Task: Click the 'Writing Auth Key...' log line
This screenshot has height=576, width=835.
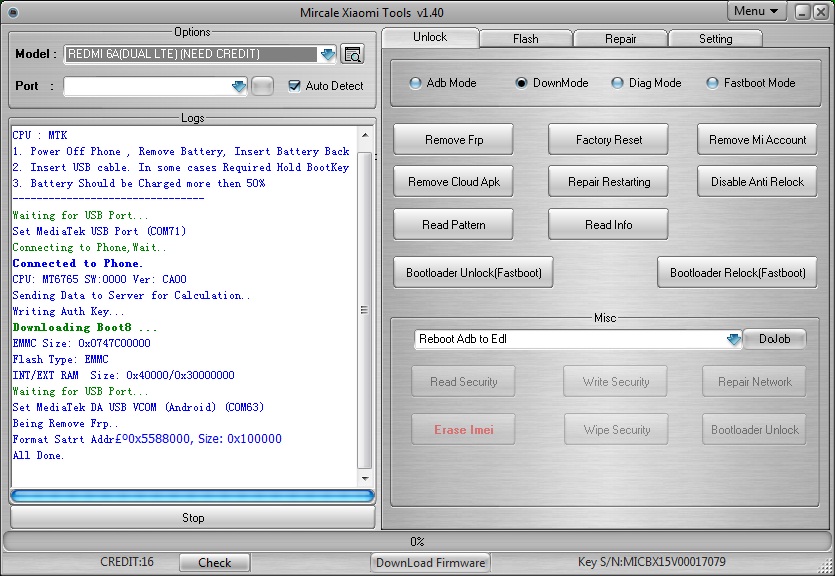Action: click(x=68, y=311)
